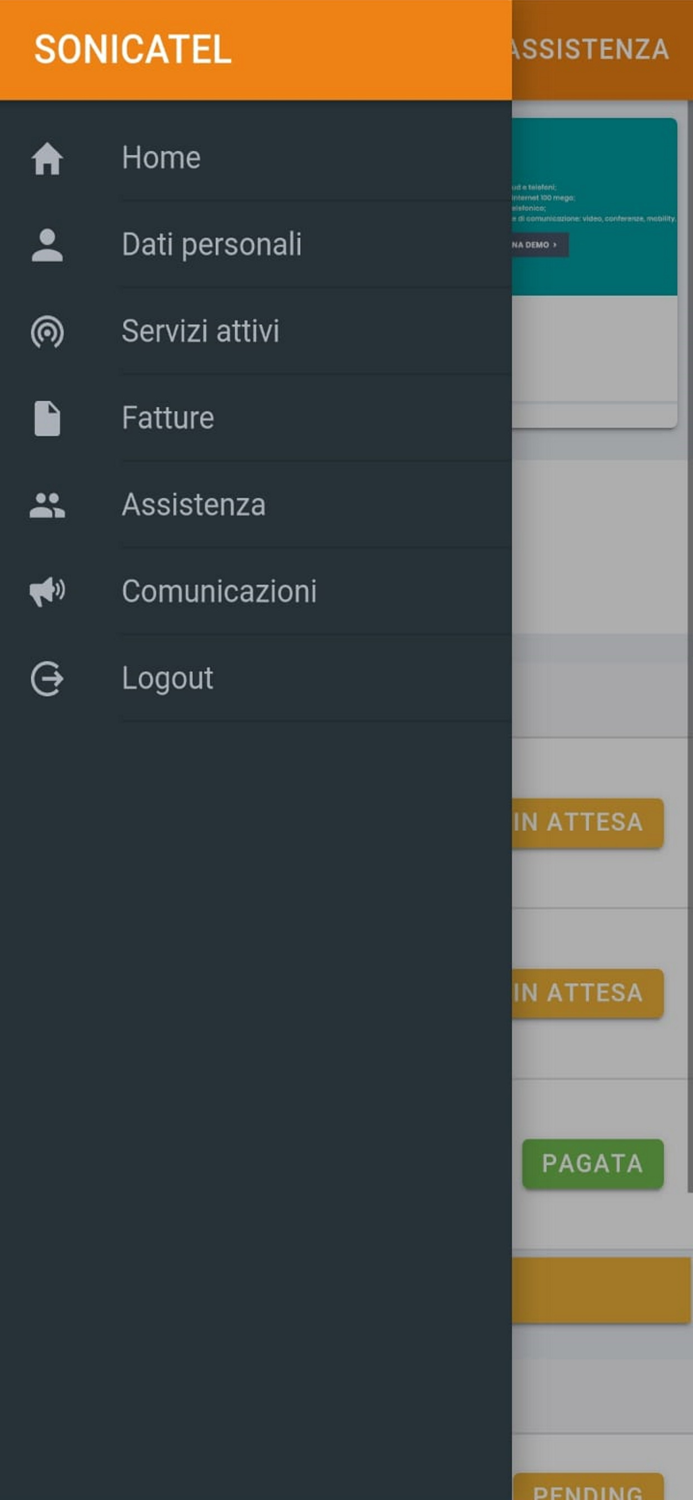Click the Home house icon
The height and width of the screenshot is (1500, 693).
pyautogui.click(x=47, y=158)
